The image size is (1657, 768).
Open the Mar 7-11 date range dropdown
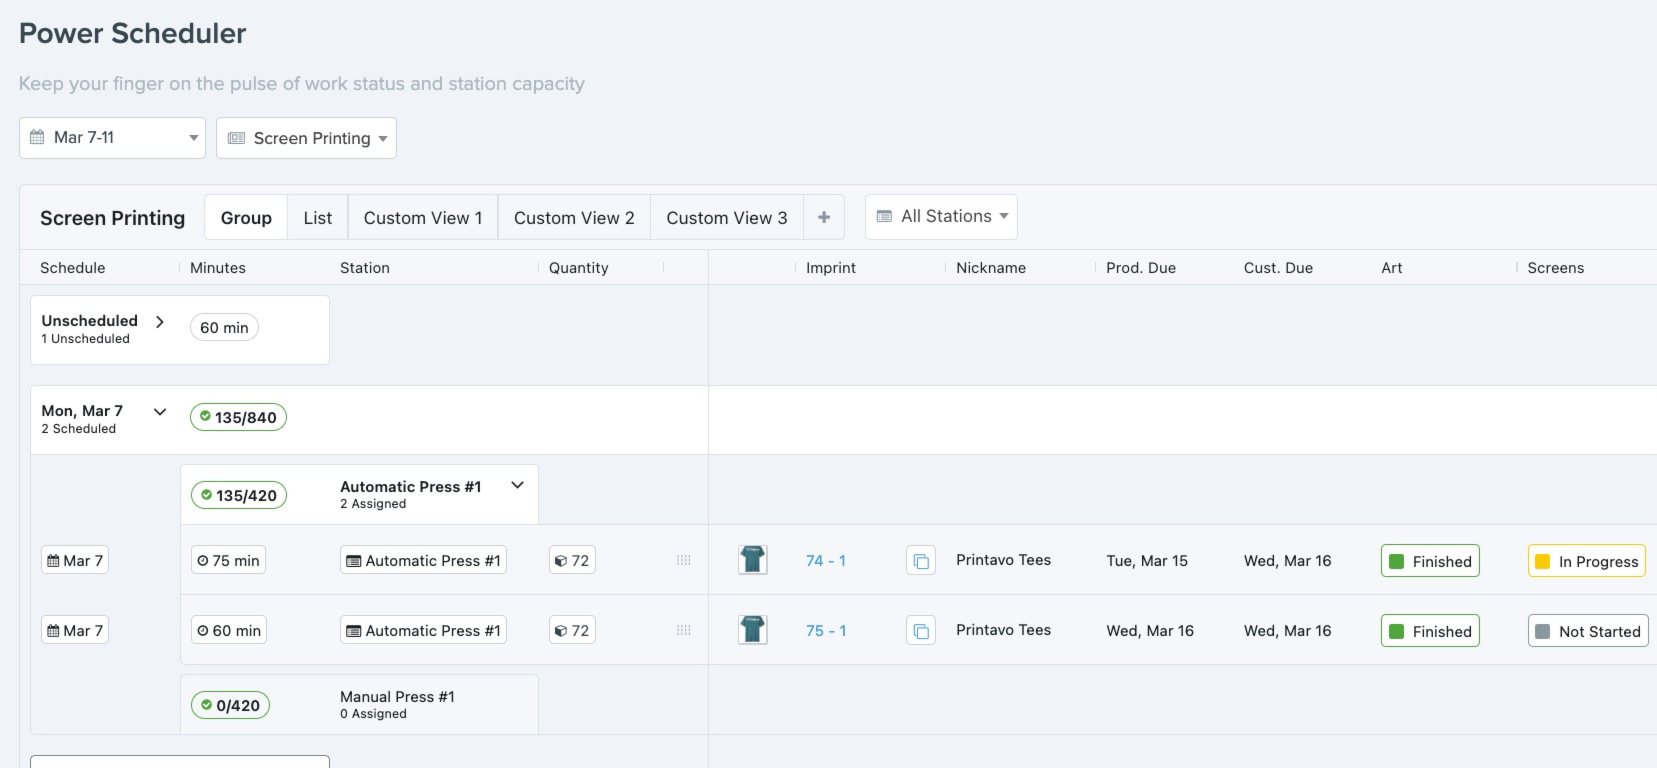point(112,138)
